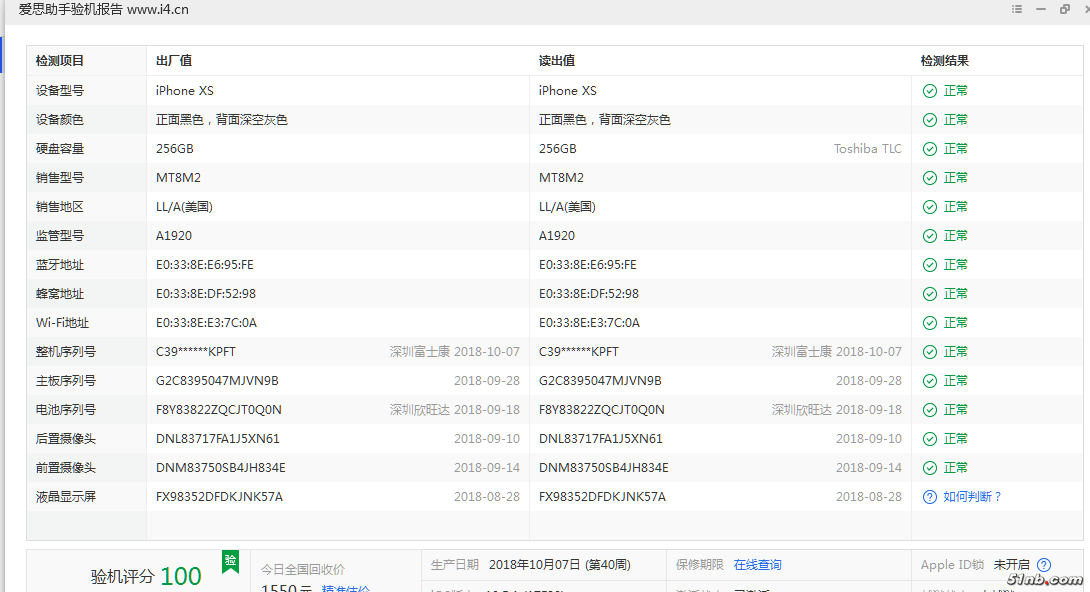Click the 检测结果 column header
The height and width of the screenshot is (592, 1090).
(944, 61)
